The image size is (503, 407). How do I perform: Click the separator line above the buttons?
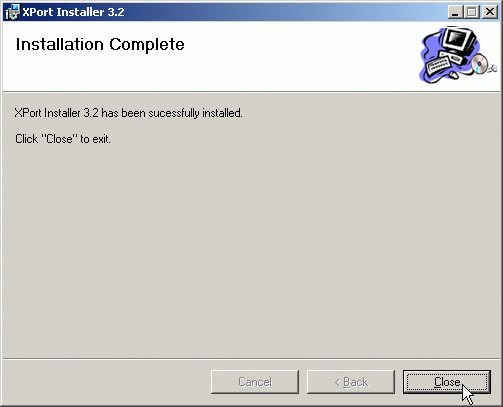point(251,359)
